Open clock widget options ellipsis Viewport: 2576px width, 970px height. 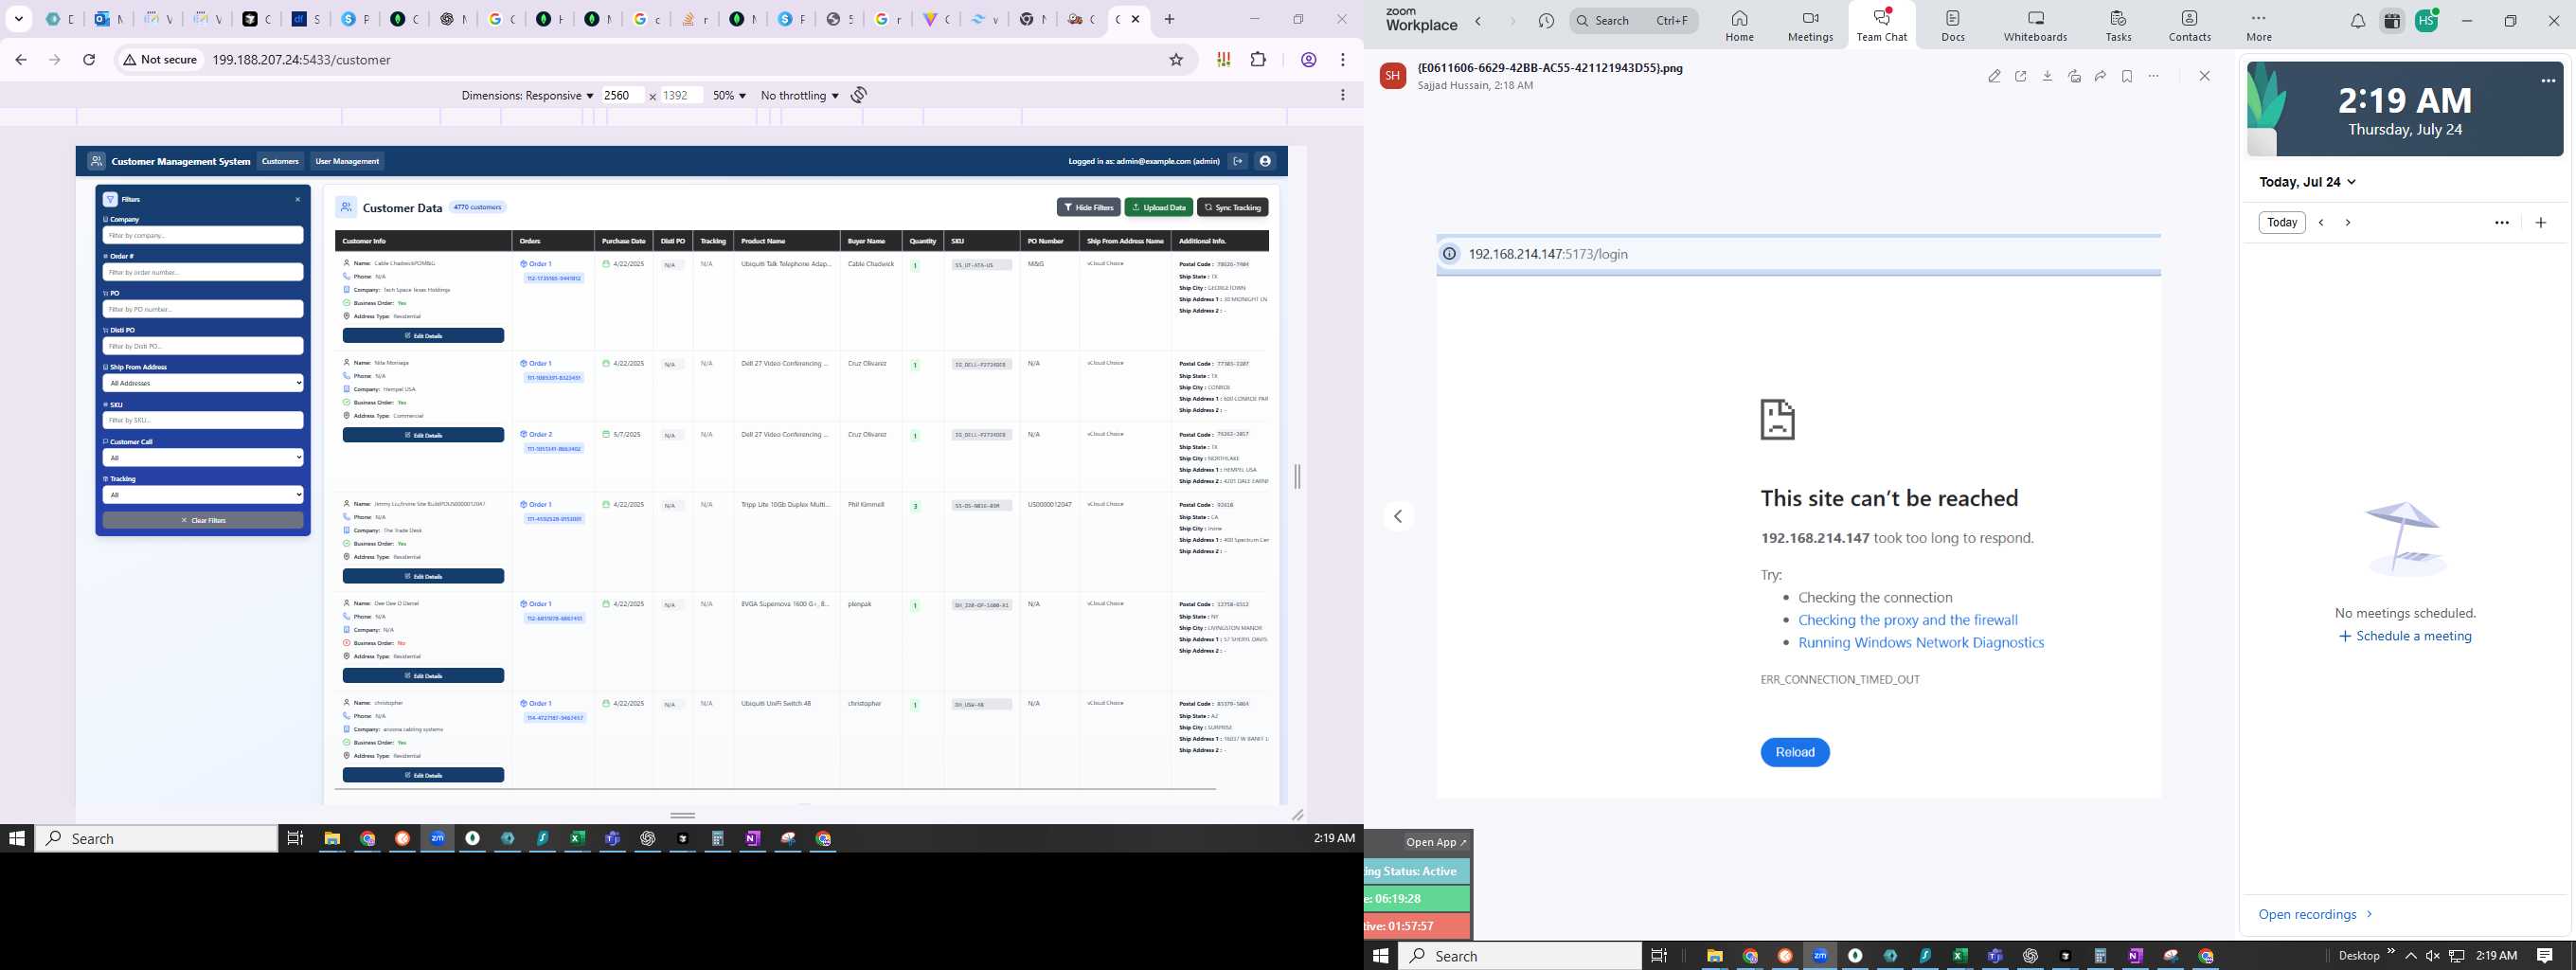2547,82
